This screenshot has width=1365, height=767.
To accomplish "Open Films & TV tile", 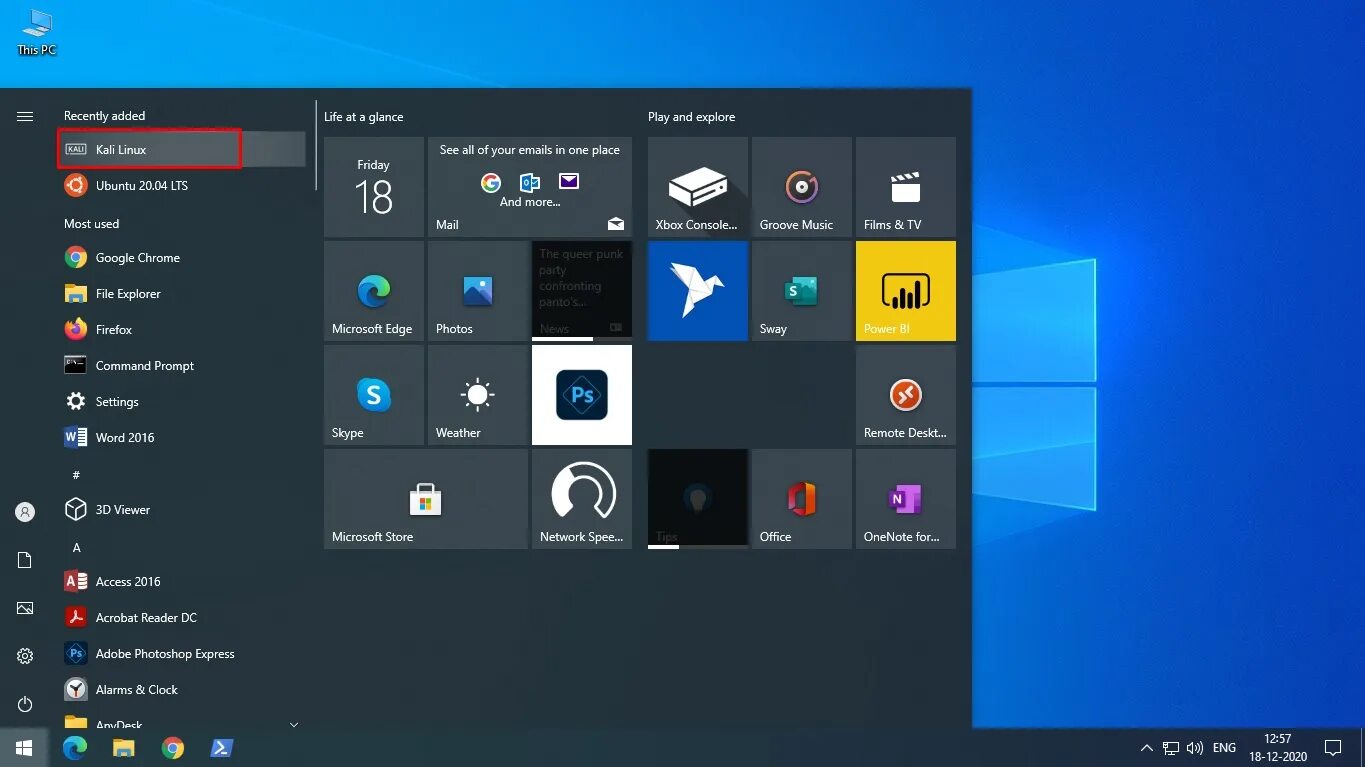I will coord(906,187).
